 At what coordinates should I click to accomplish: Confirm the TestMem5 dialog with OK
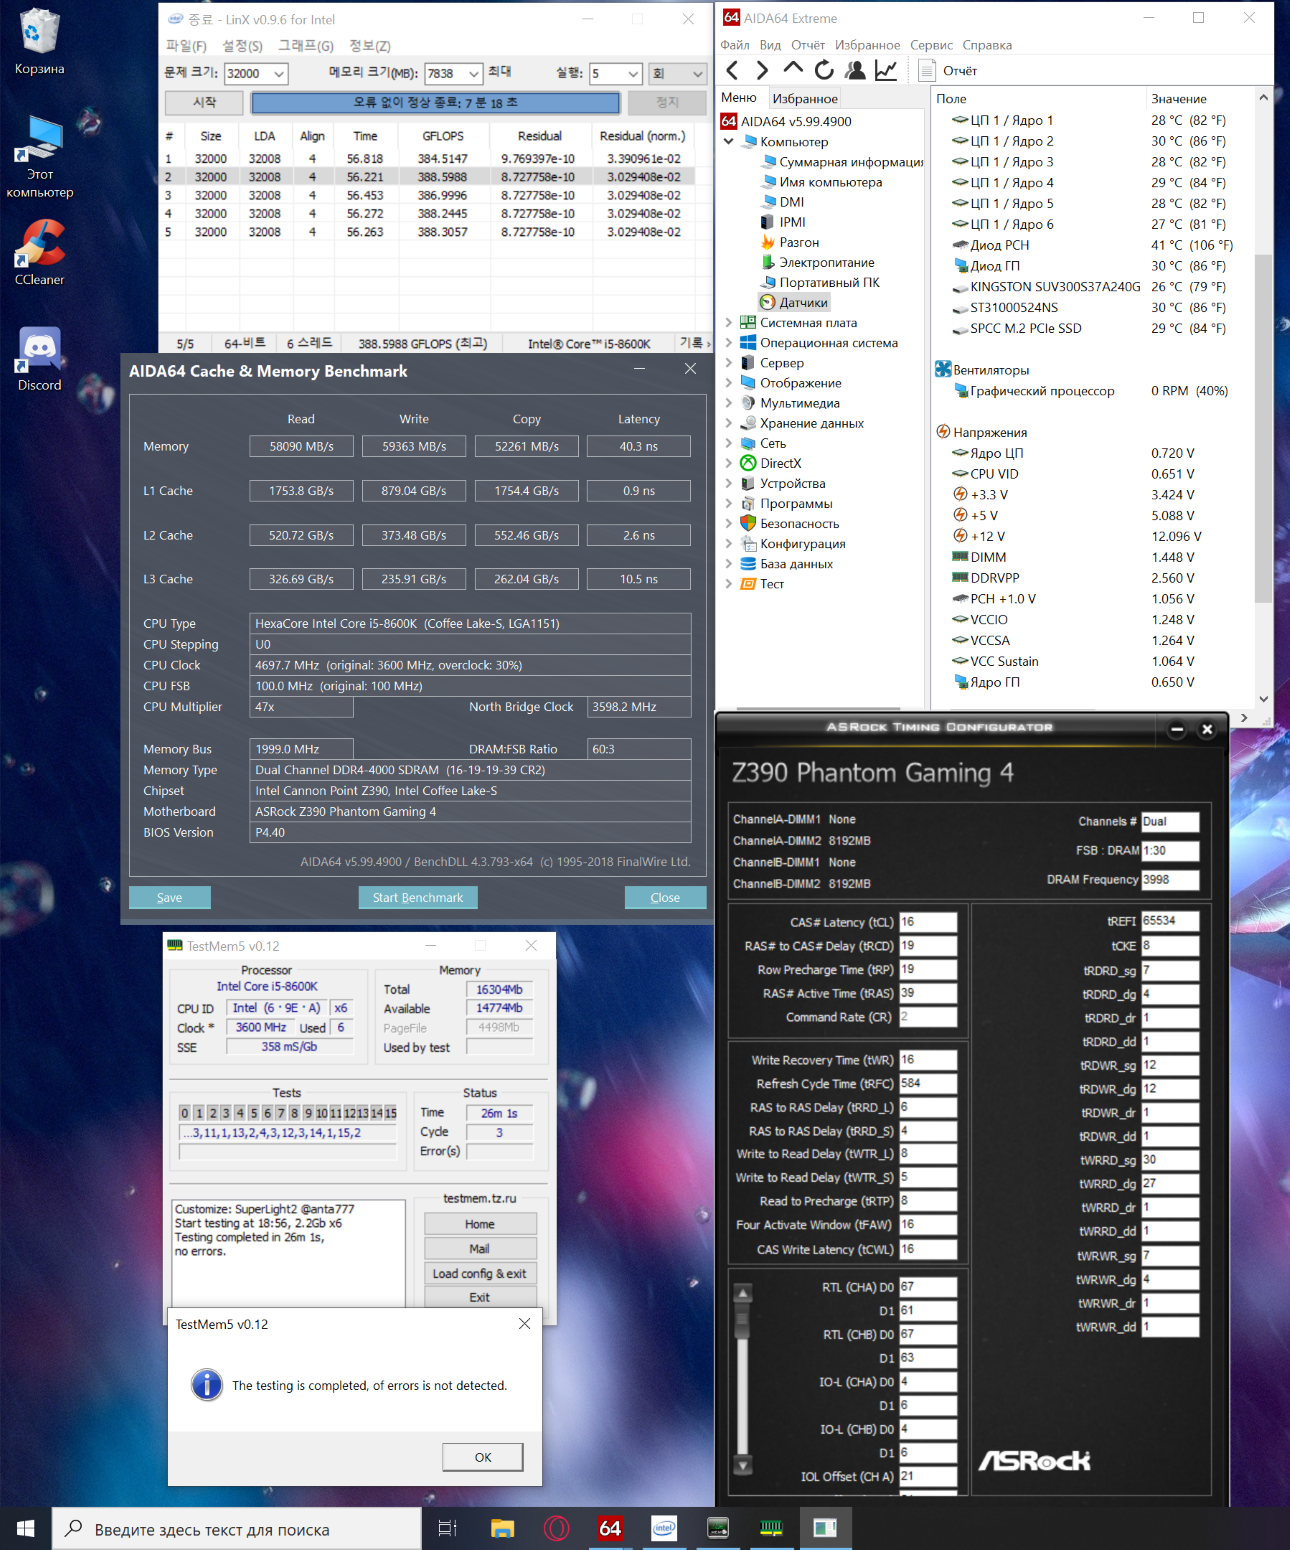tap(483, 1457)
